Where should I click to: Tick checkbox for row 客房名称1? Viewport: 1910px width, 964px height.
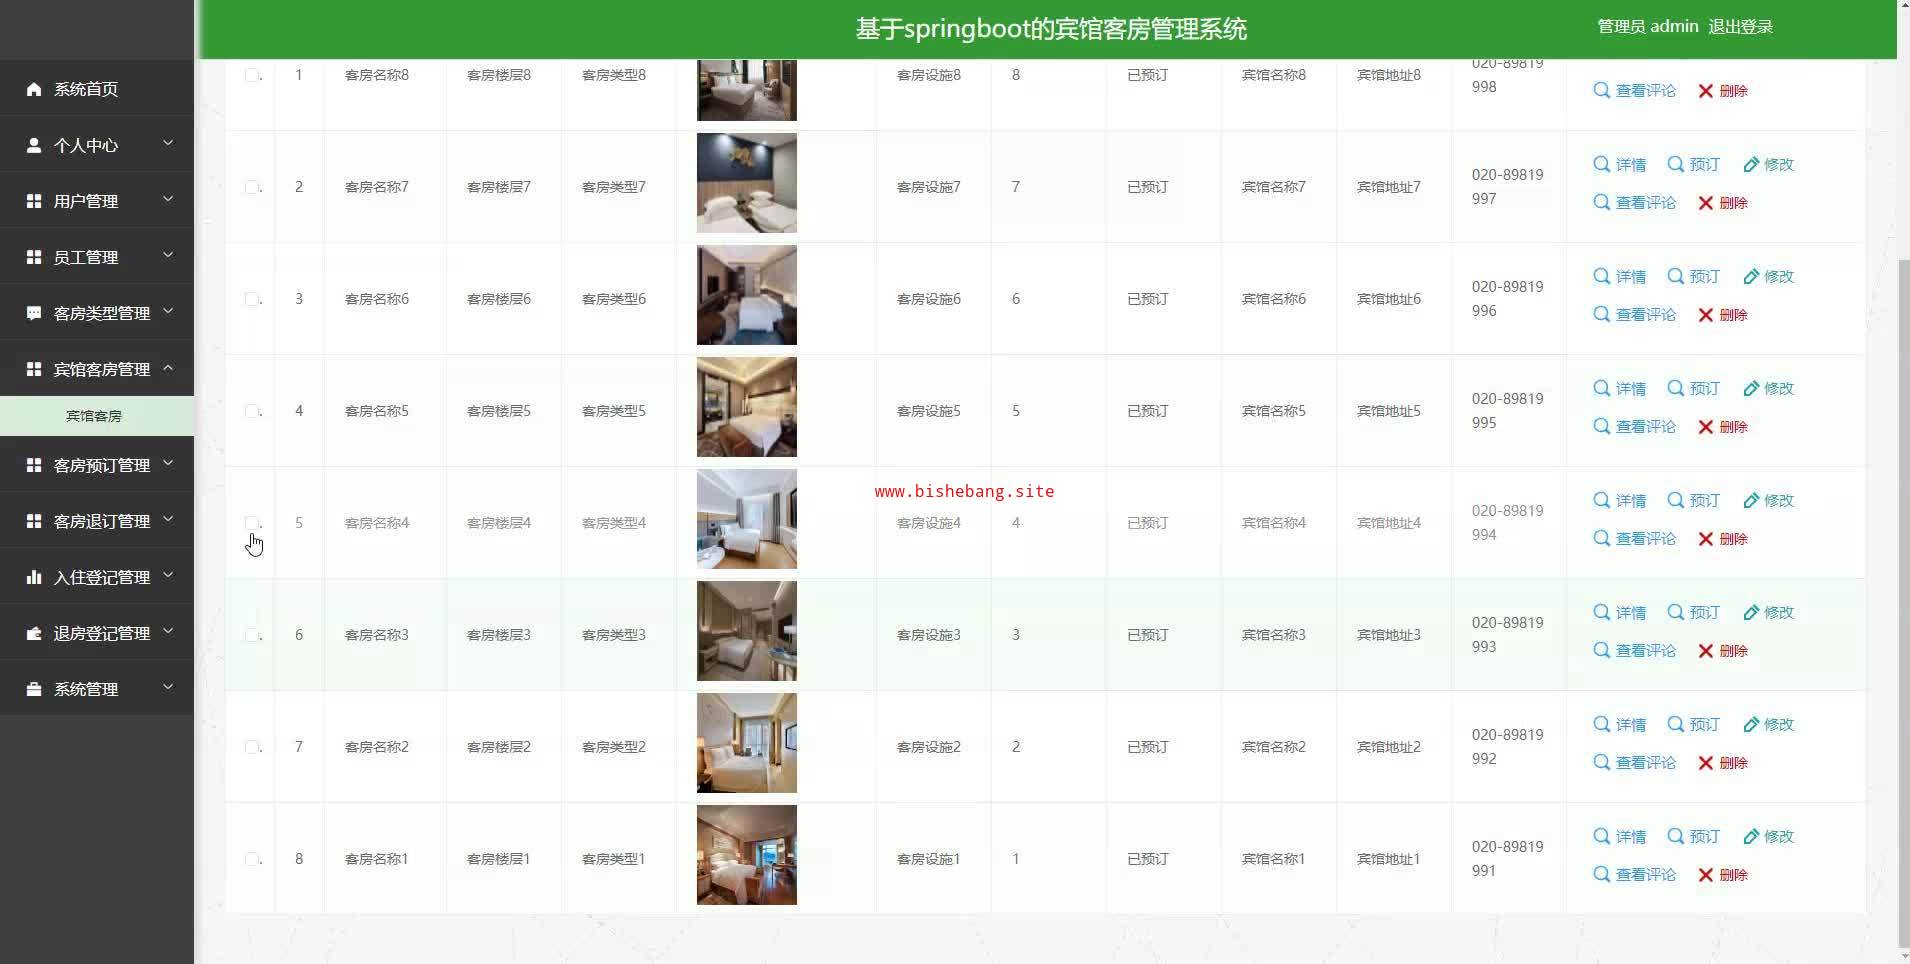[252, 859]
